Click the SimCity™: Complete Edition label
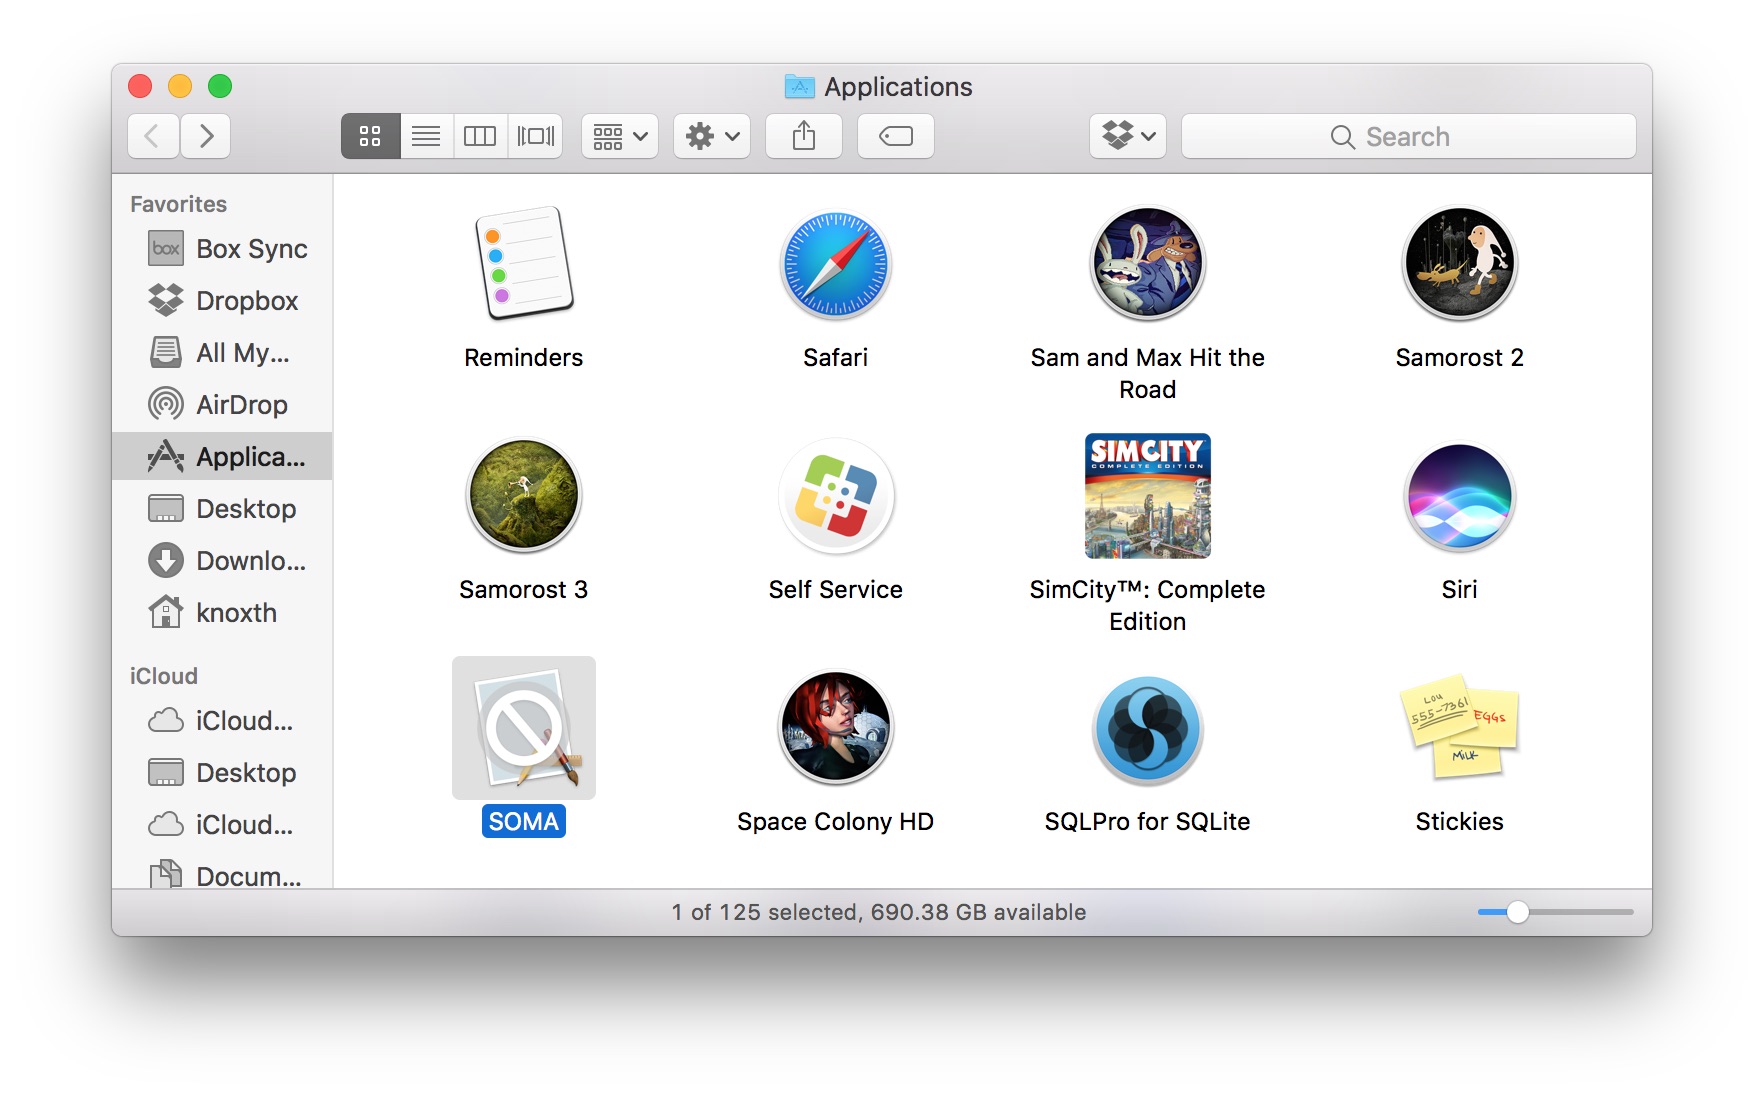1764x1096 pixels. coord(1147,605)
